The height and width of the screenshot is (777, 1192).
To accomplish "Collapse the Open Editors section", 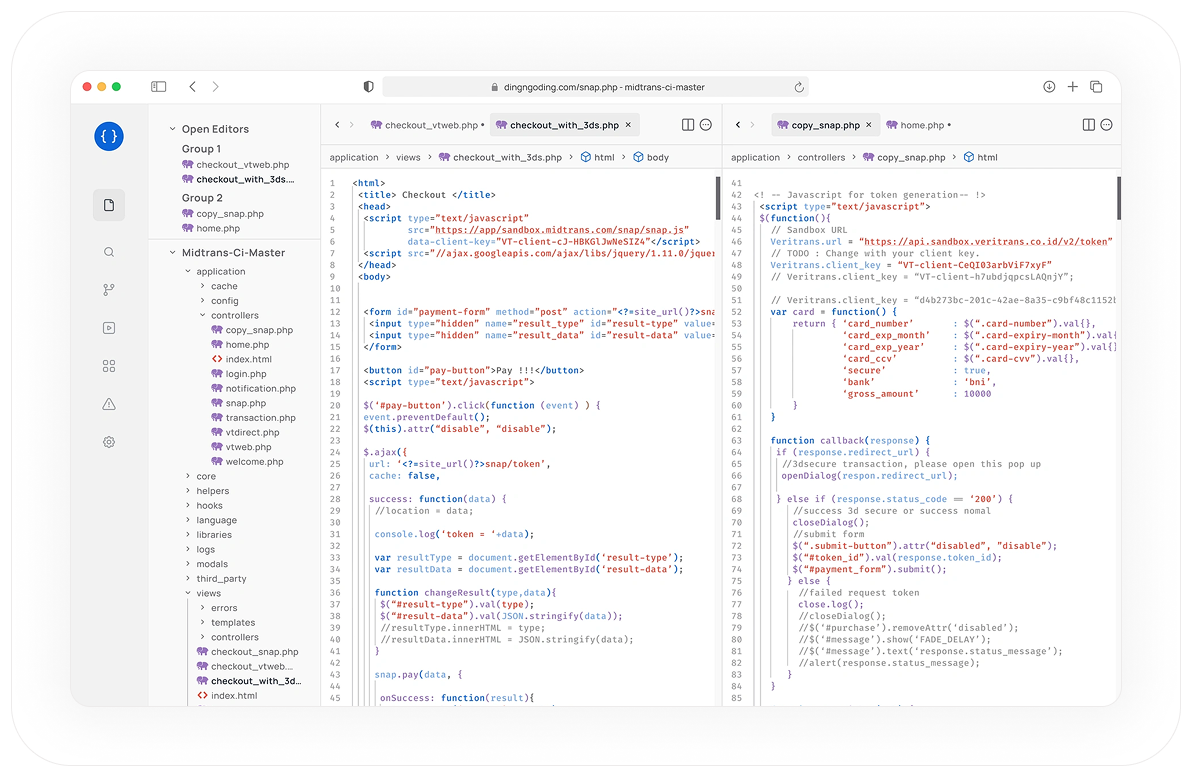I will tap(173, 129).
